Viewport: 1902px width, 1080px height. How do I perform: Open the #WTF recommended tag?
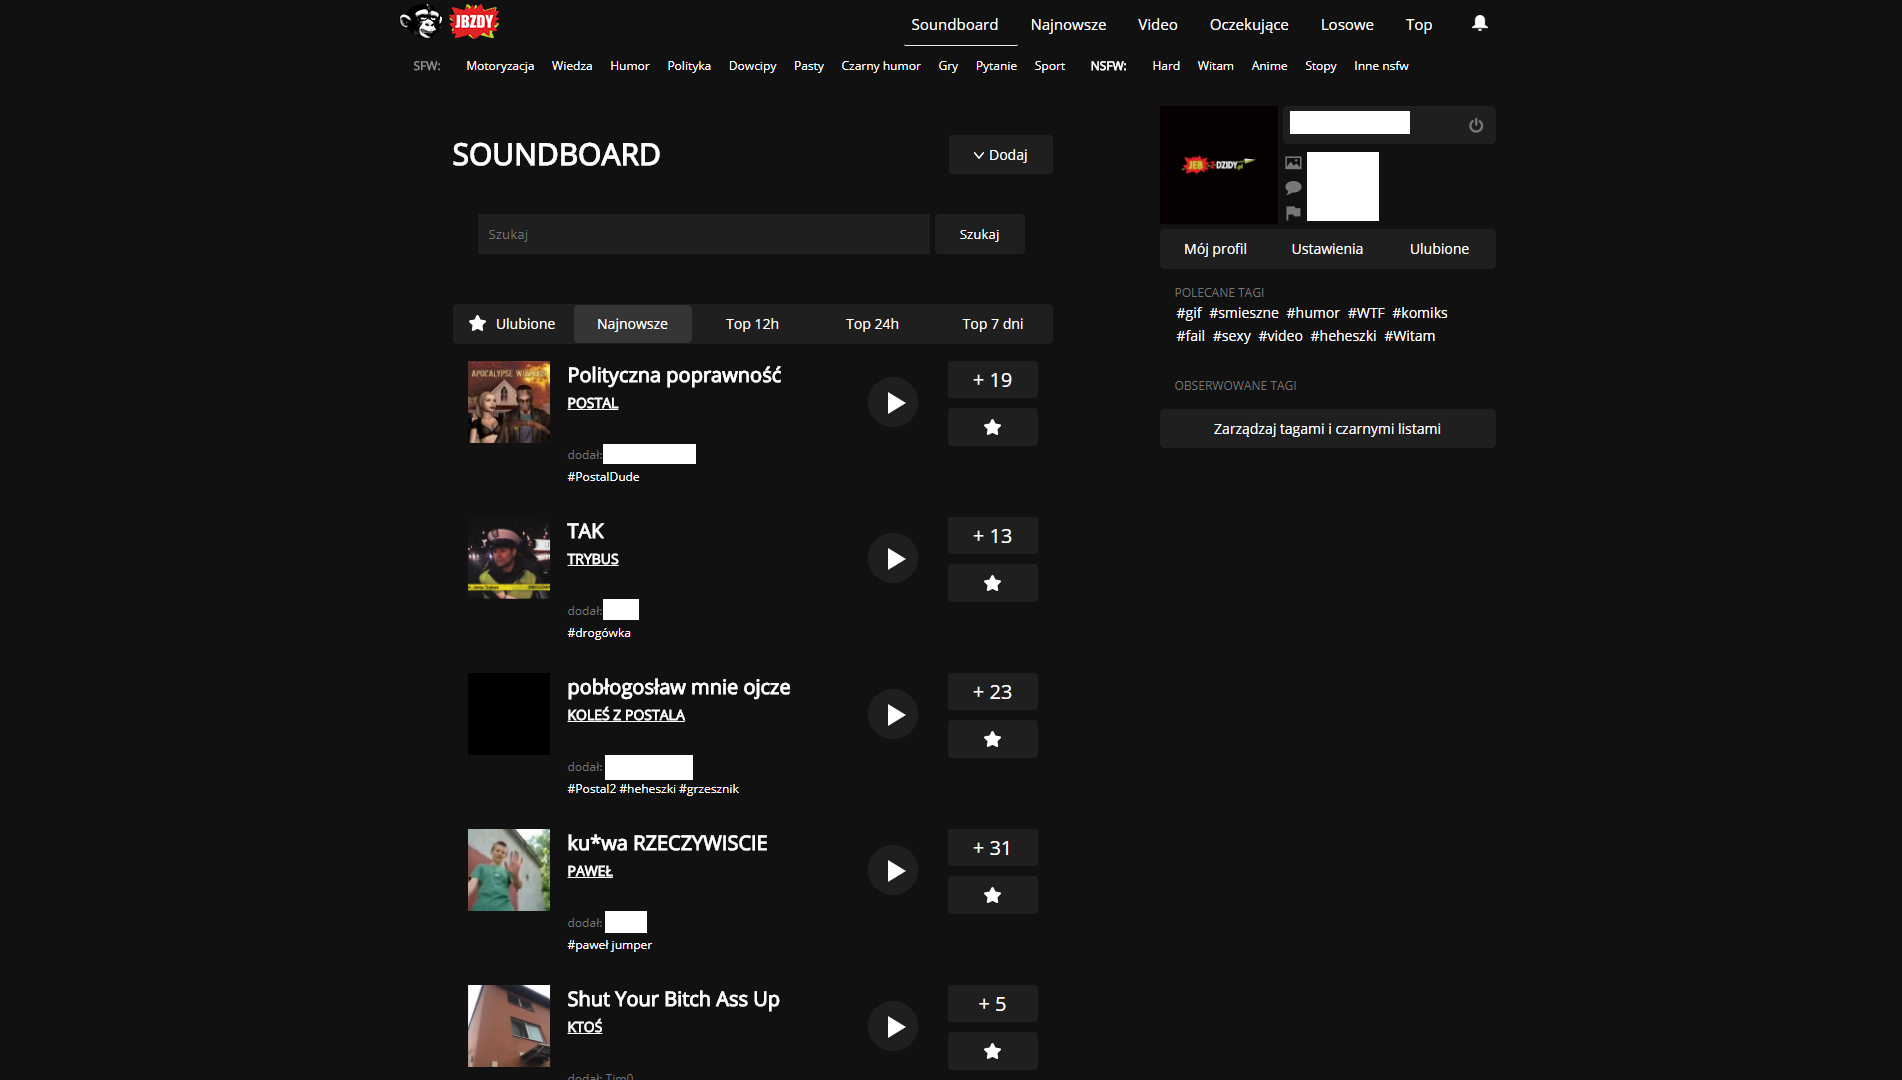[1366, 313]
